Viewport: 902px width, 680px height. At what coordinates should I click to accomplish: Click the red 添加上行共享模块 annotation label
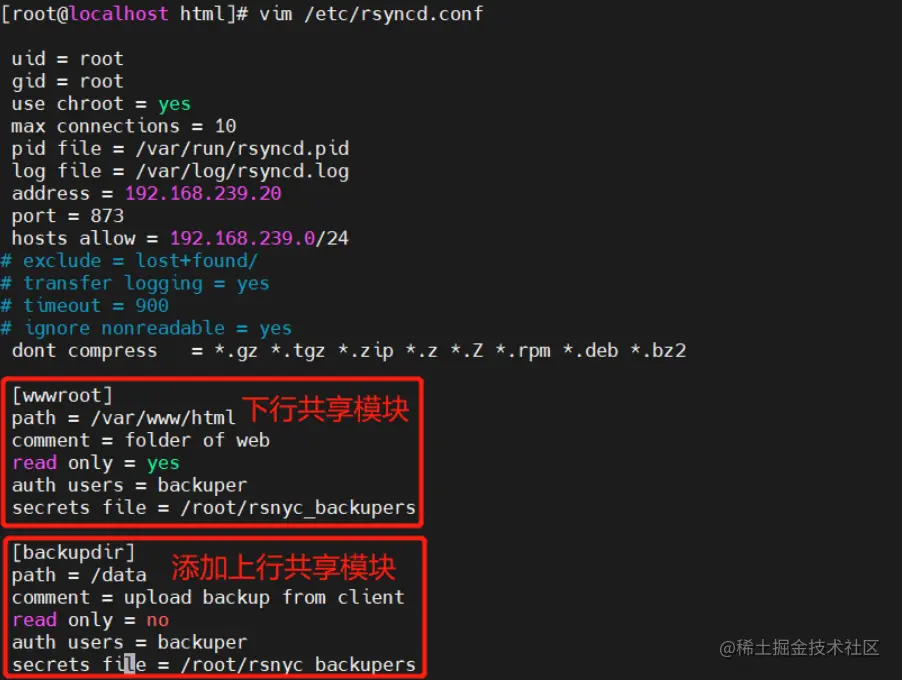[284, 568]
